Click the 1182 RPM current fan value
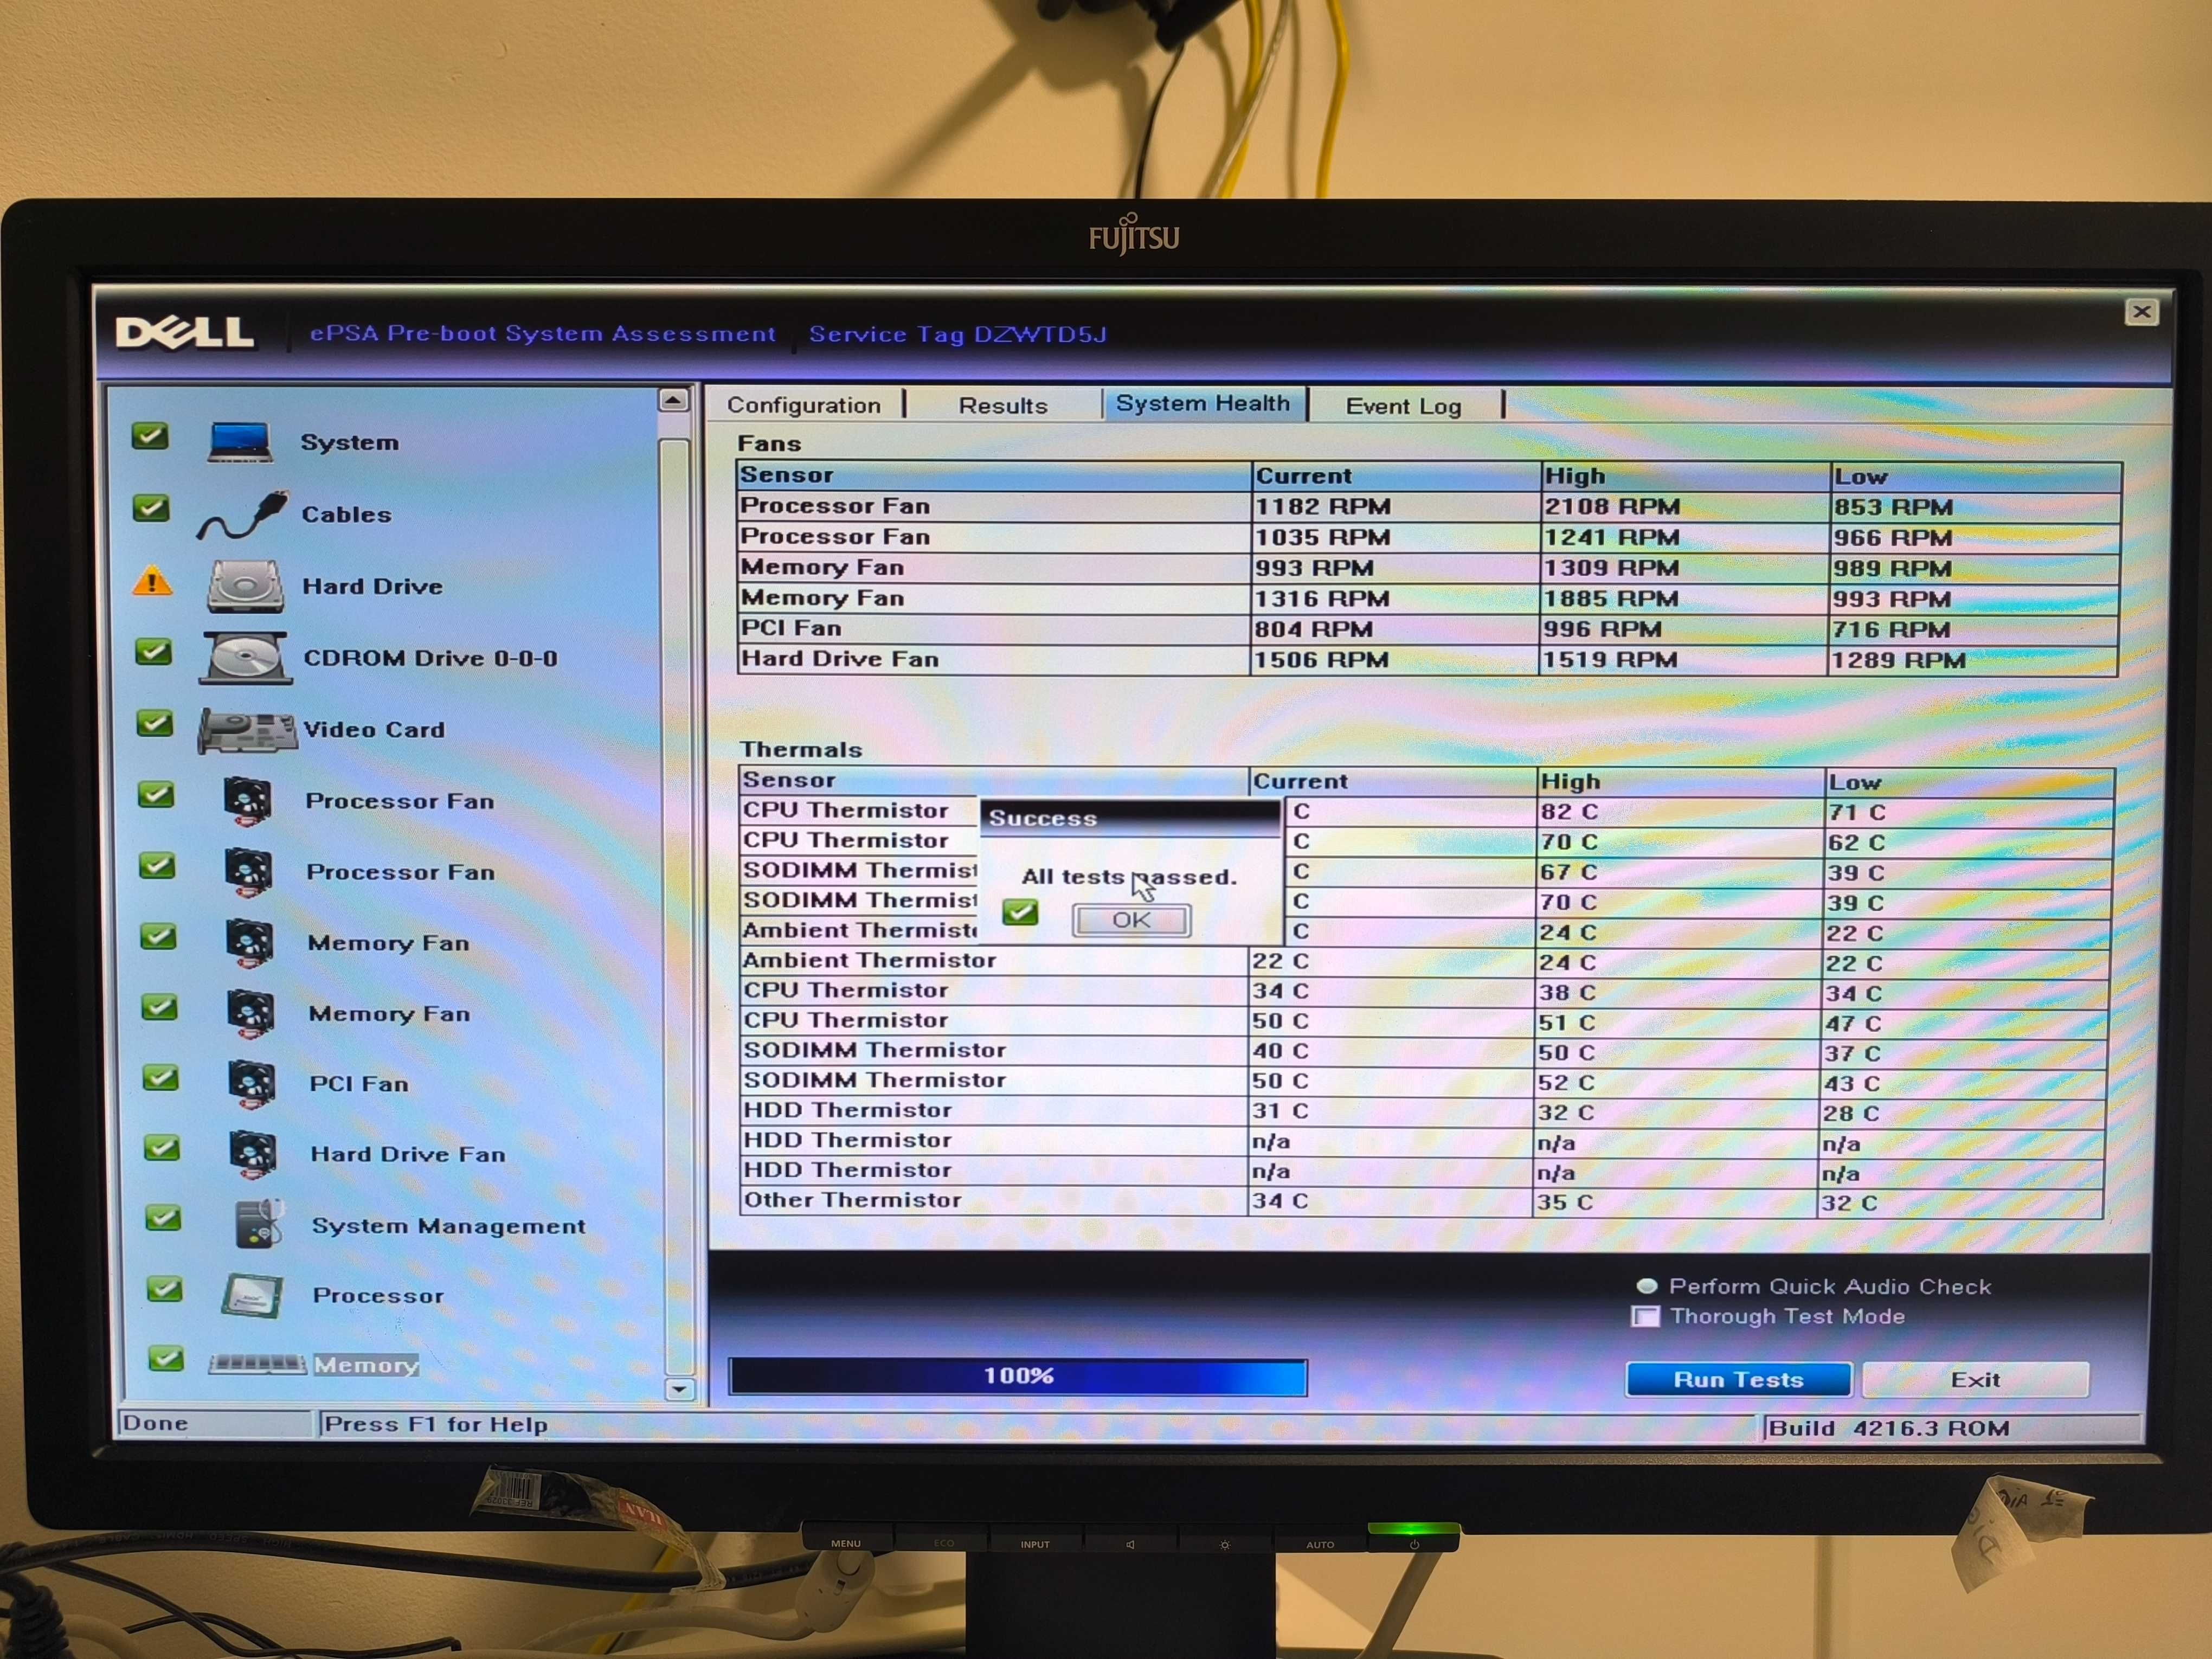This screenshot has height=1659, width=2212. [1322, 506]
